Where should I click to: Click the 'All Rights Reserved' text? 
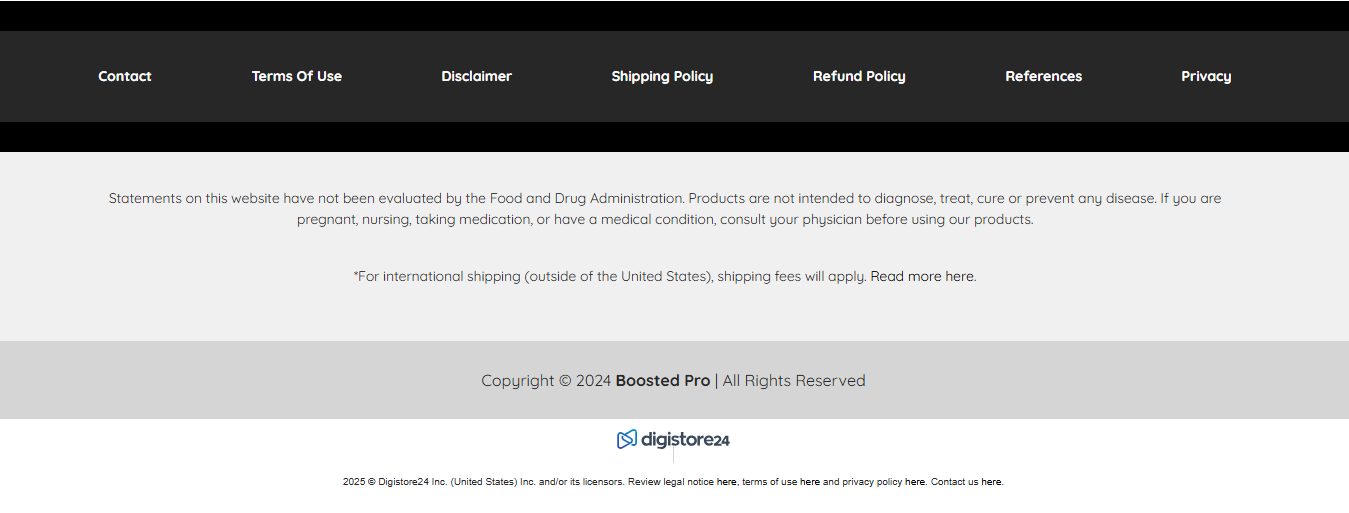(794, 380)
